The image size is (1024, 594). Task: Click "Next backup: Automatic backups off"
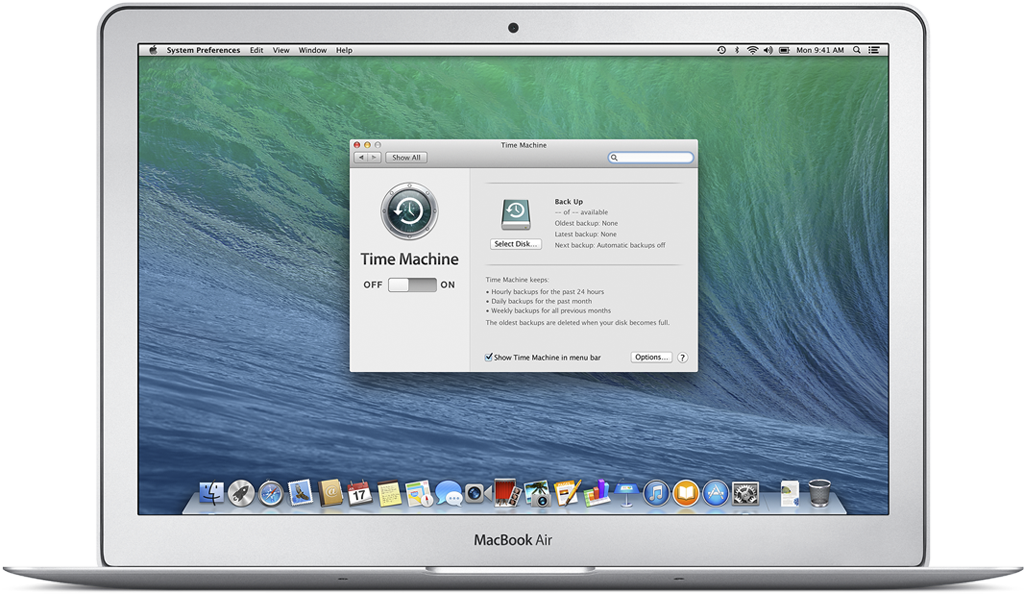(x=610, y=245)
